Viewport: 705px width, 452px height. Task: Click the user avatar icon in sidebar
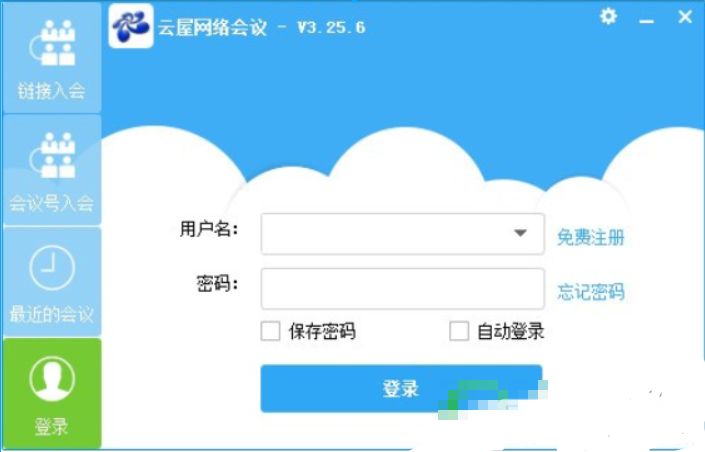click(x=52, y=379)
